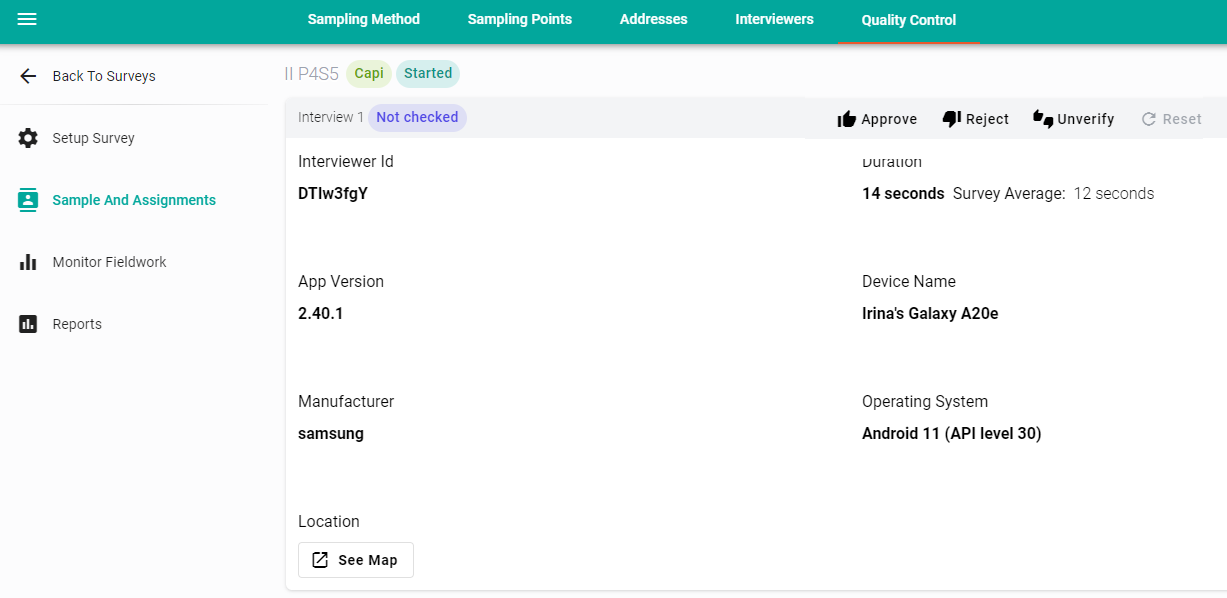Go to the Sampling Points tab
This screenshot has height=598, width=1227.
(x=520, y=20)
